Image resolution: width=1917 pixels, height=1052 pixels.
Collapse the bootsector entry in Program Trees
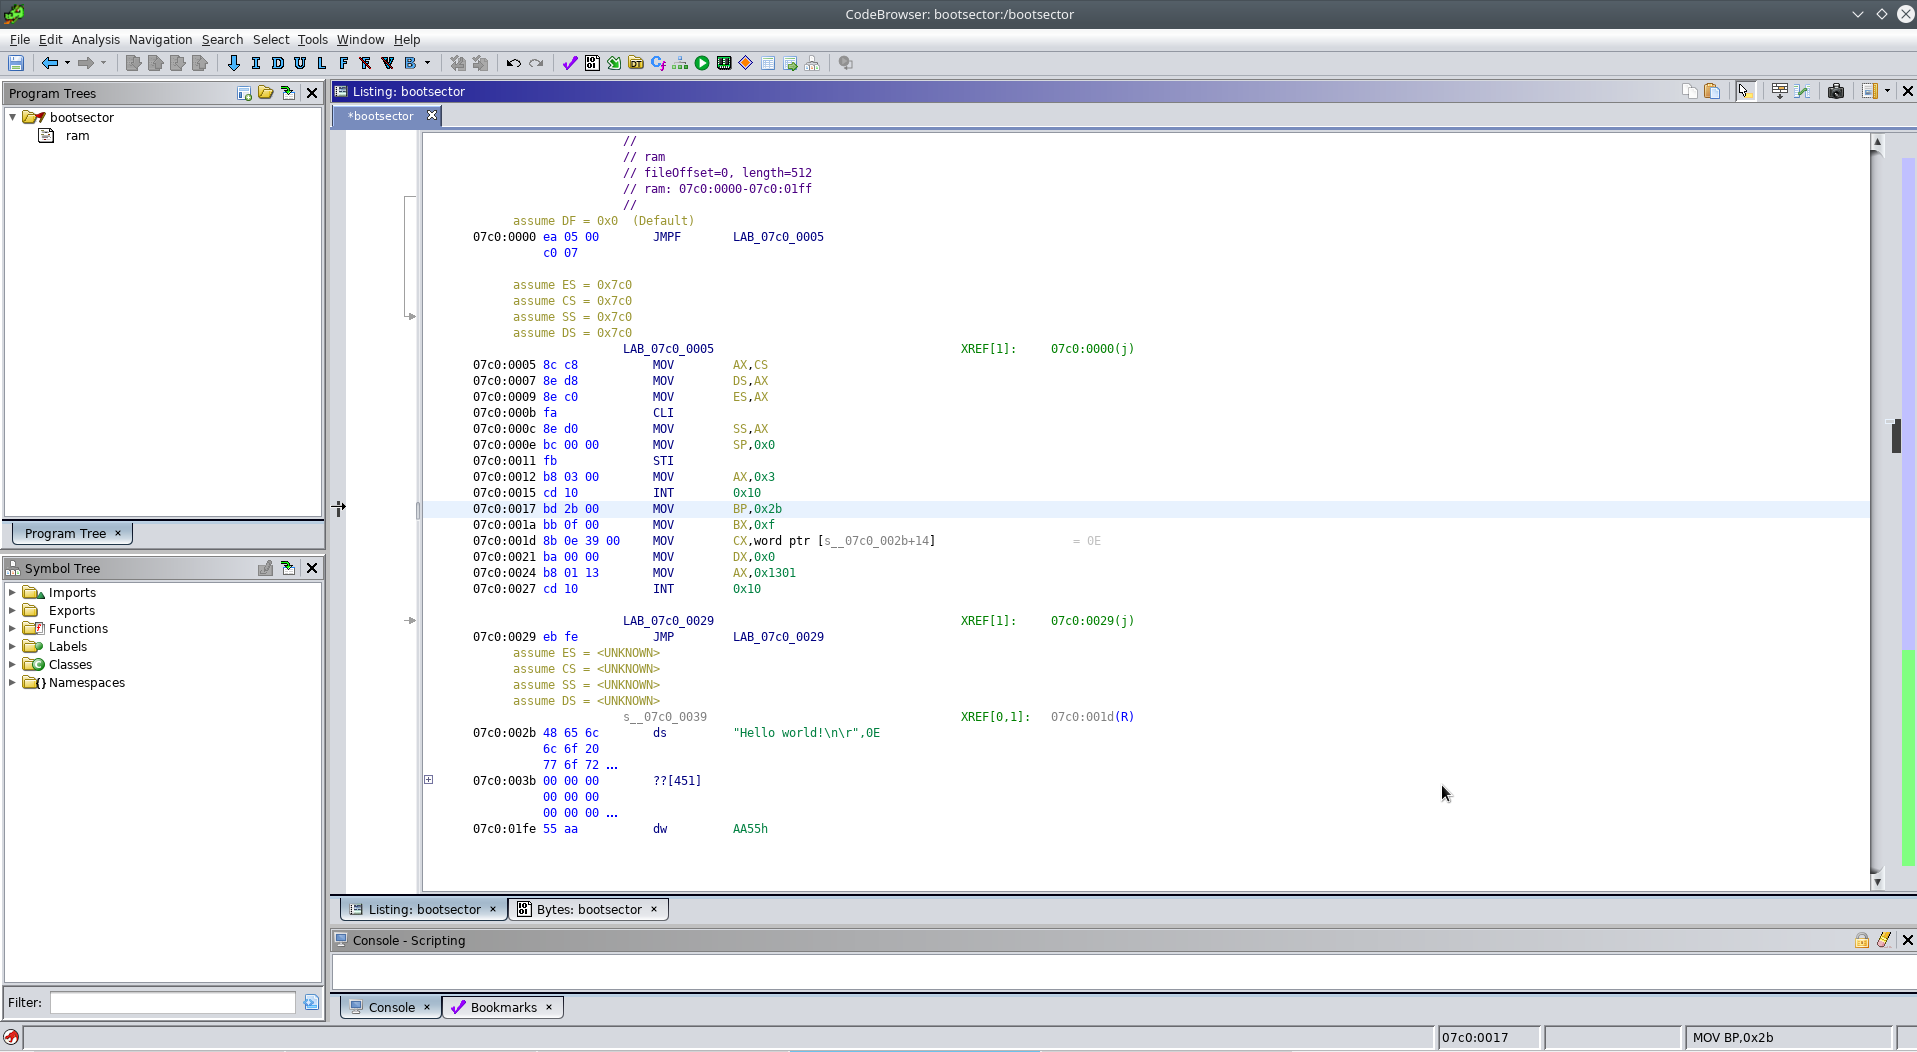pos(13,117)
